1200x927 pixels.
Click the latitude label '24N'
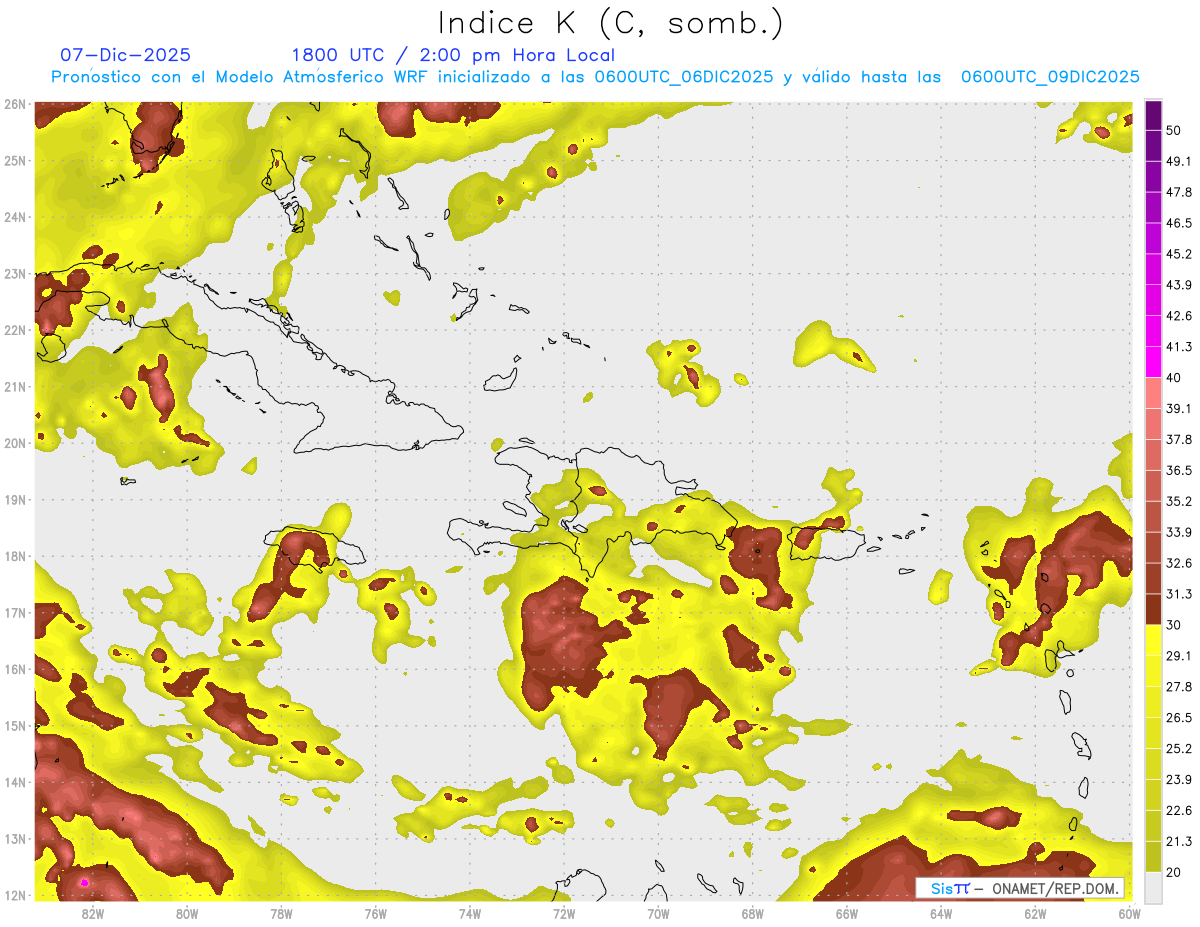(14, 217)
